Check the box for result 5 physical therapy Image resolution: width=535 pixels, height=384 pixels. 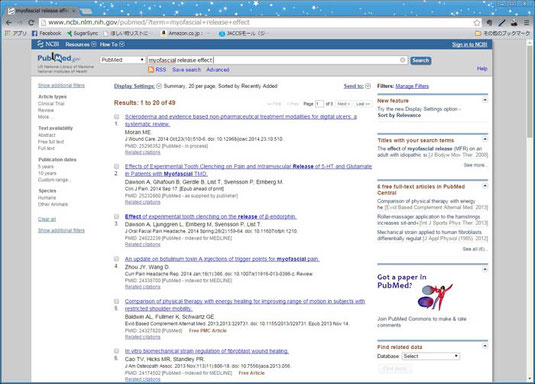(x=116, y=301)
